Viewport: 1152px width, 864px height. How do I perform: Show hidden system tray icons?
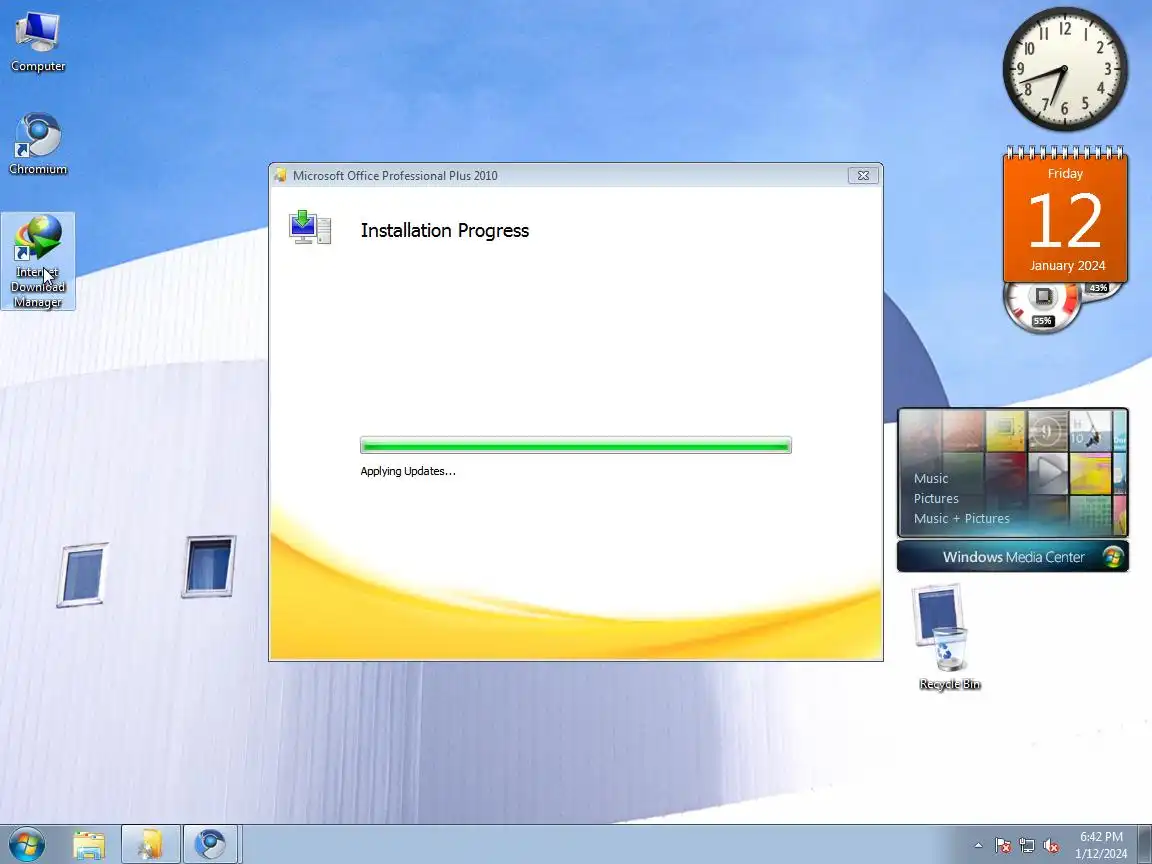tap(978, 845)
